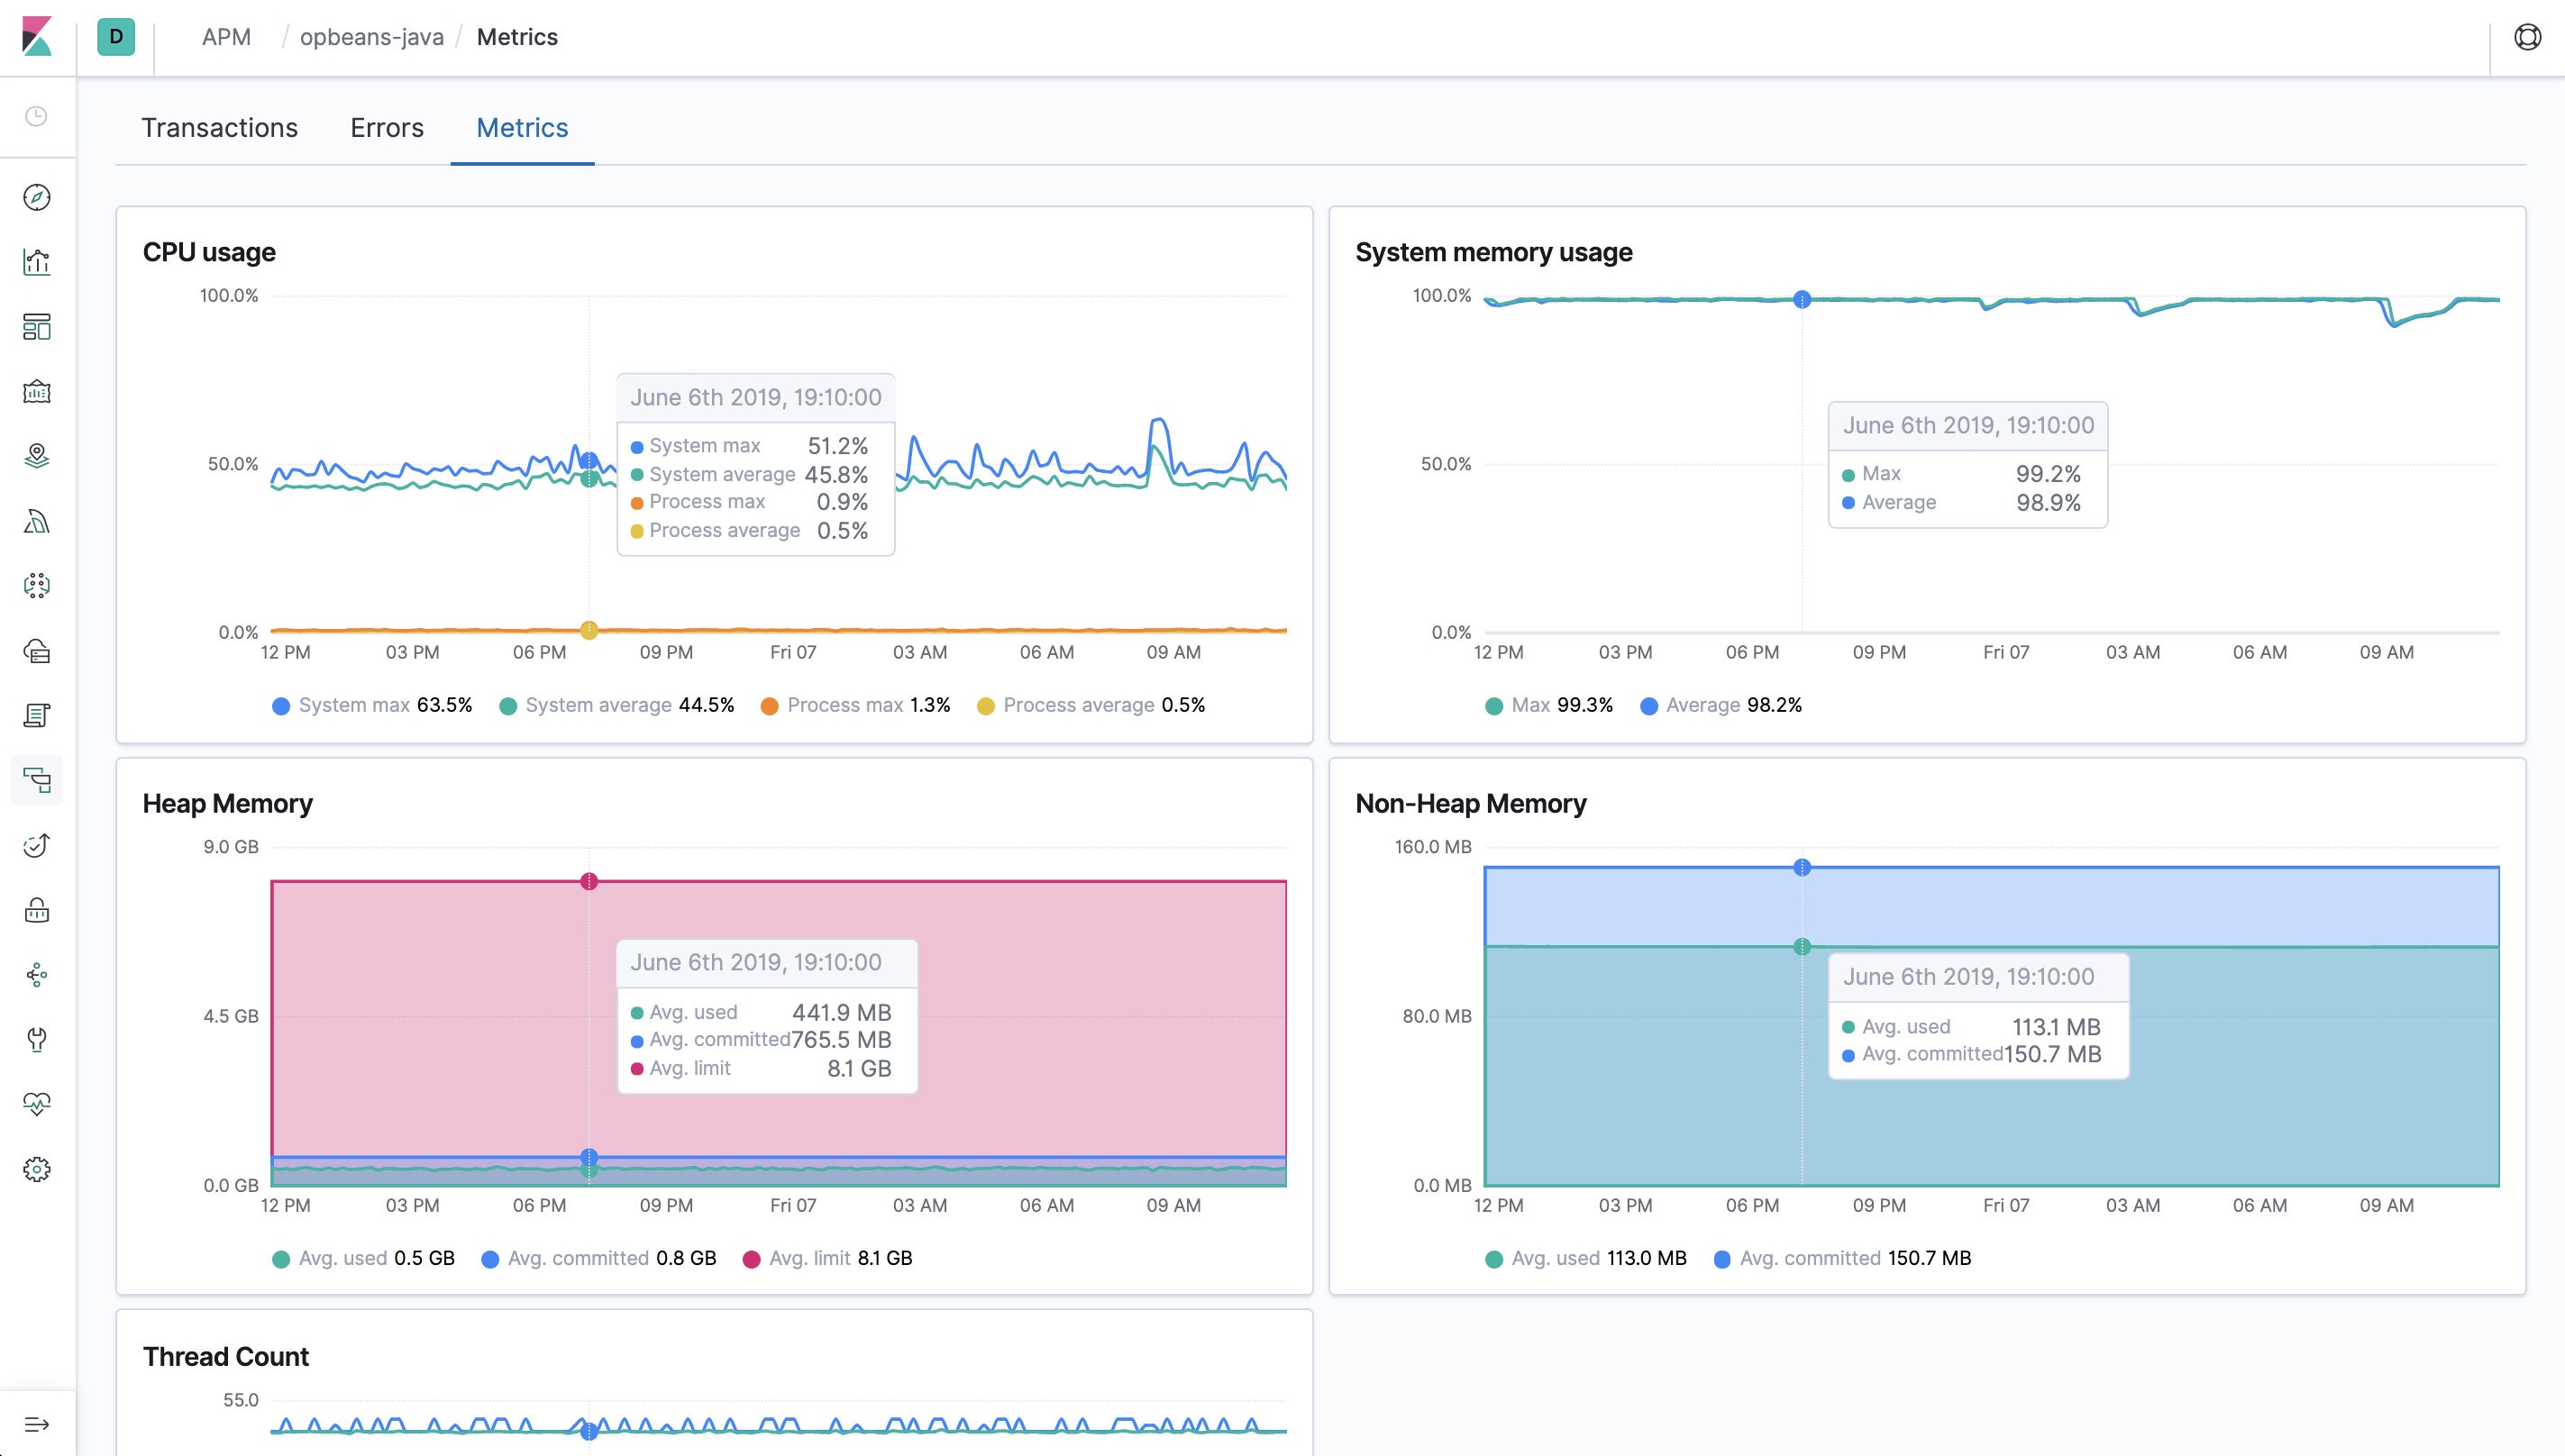Open the Dashboard app icon
This screenshot has width=2565, height=1456.
coord(37,327)
